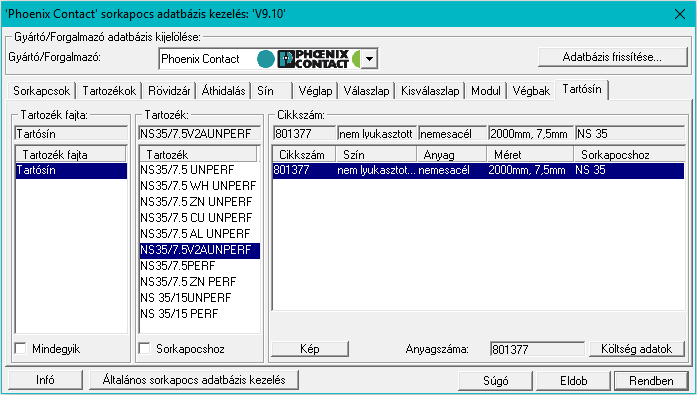Select the Válaszlap tab
Viewport: 697px width, 395px height.
(366, 91)
